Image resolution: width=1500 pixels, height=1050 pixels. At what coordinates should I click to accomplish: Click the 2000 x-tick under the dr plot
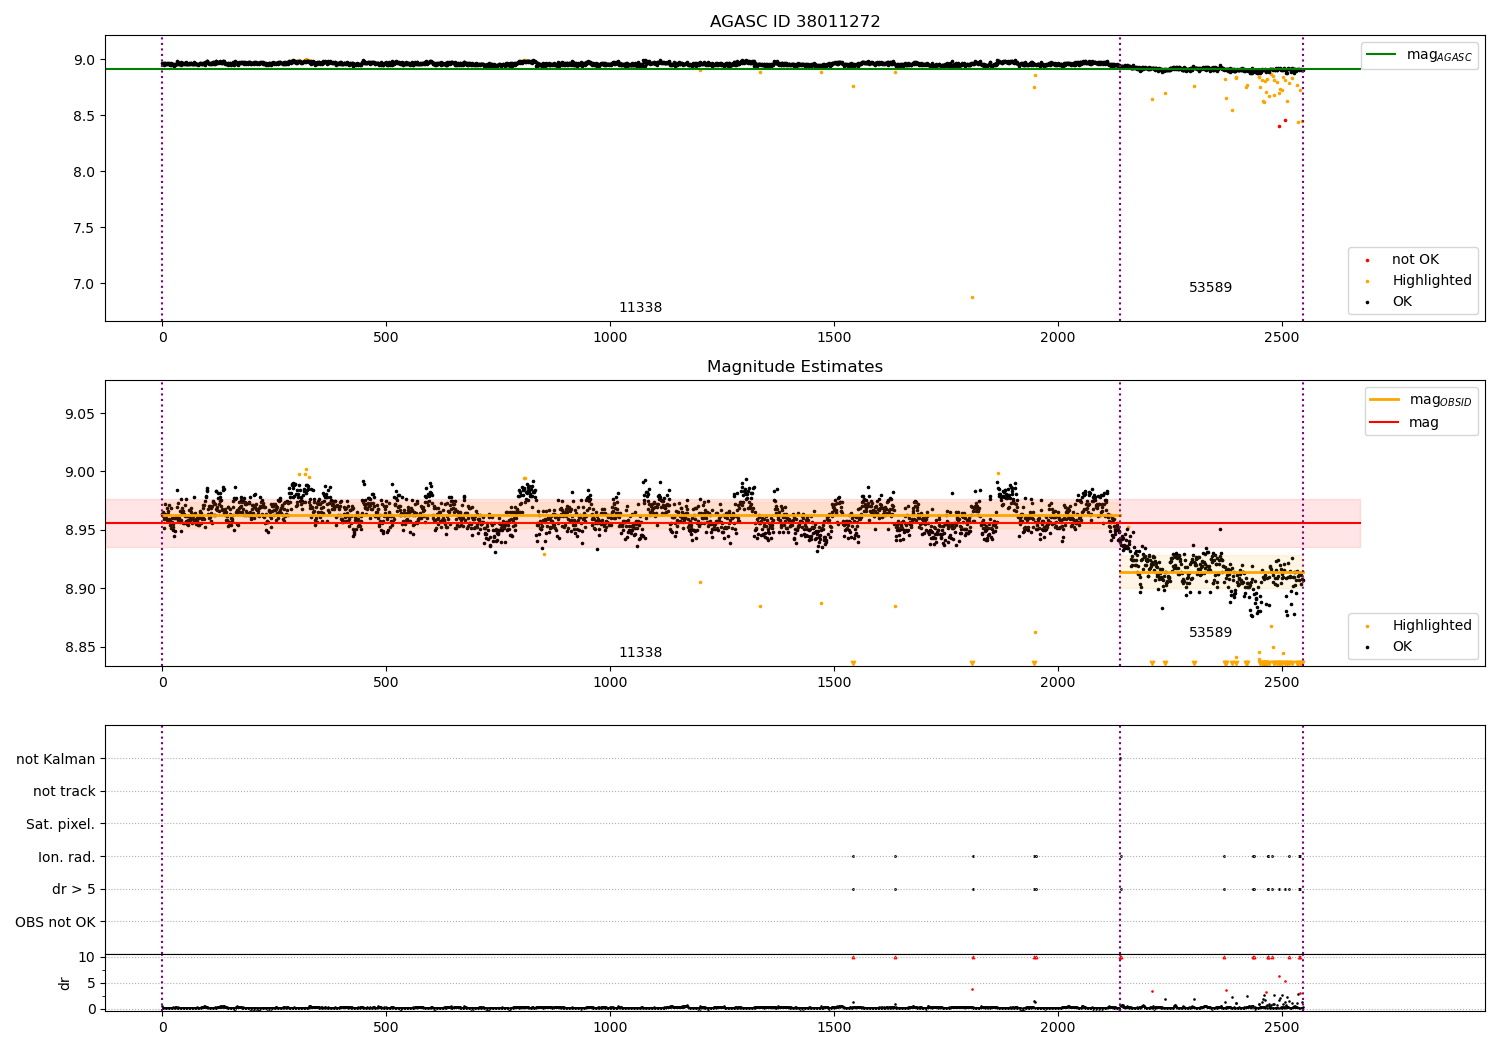tap(1058, 1027)
